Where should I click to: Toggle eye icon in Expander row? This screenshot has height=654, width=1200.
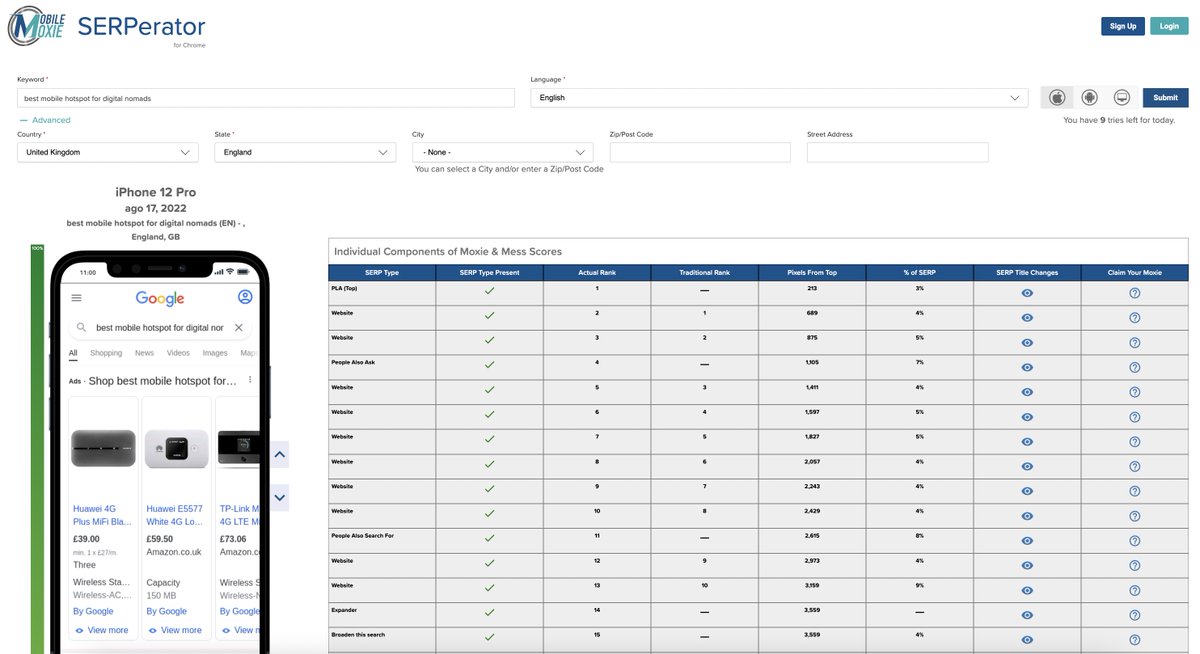point(1027,615)
